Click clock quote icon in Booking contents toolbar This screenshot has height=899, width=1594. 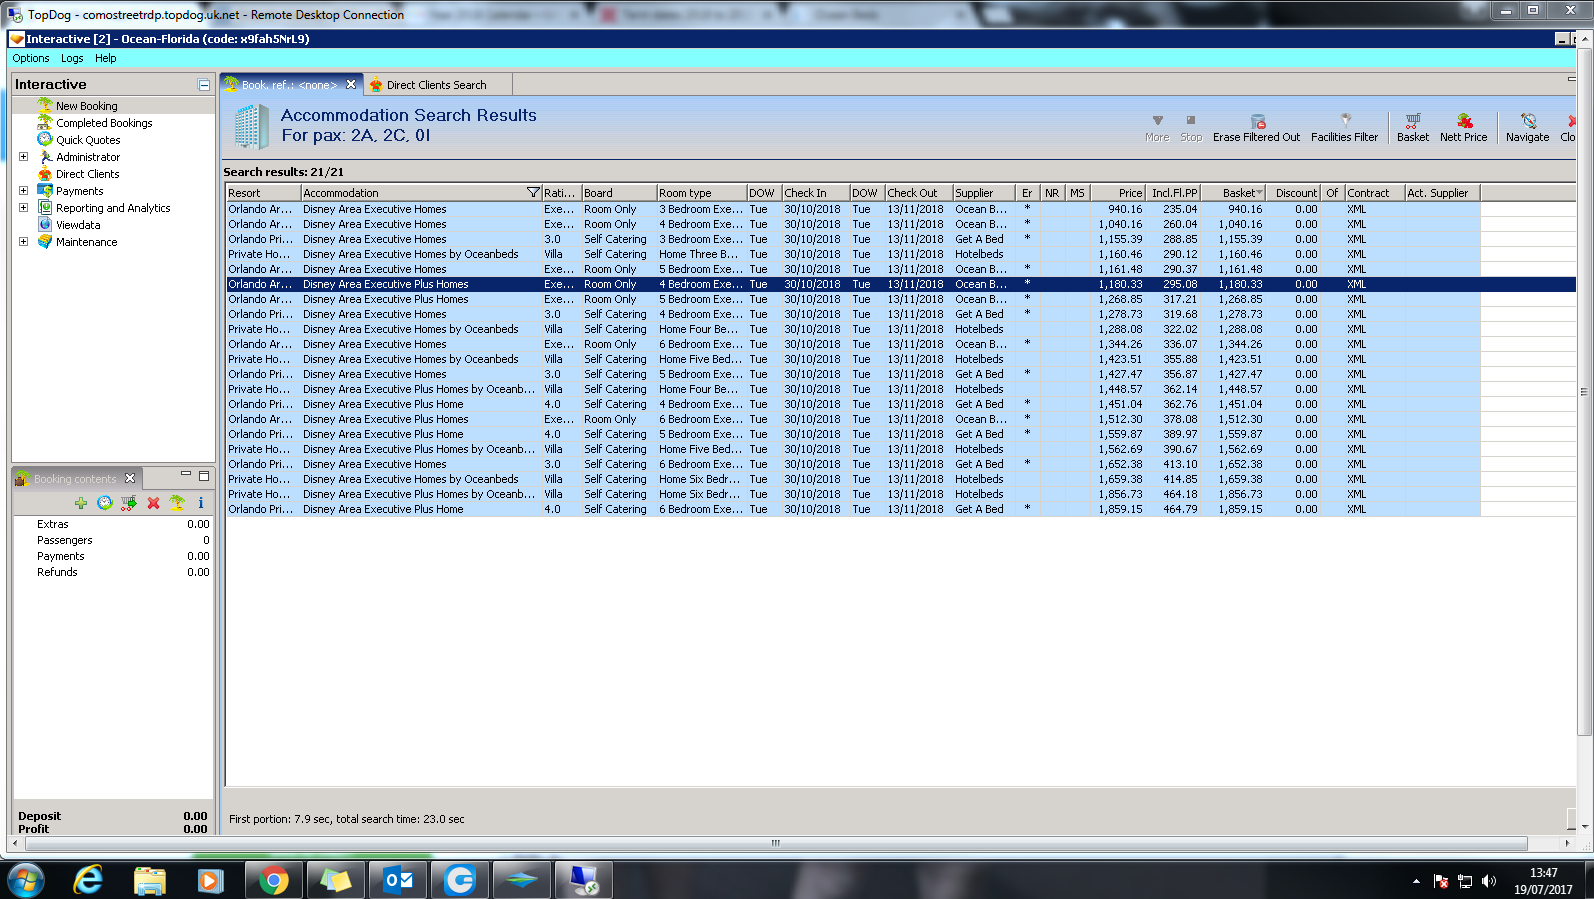(105, 503)
